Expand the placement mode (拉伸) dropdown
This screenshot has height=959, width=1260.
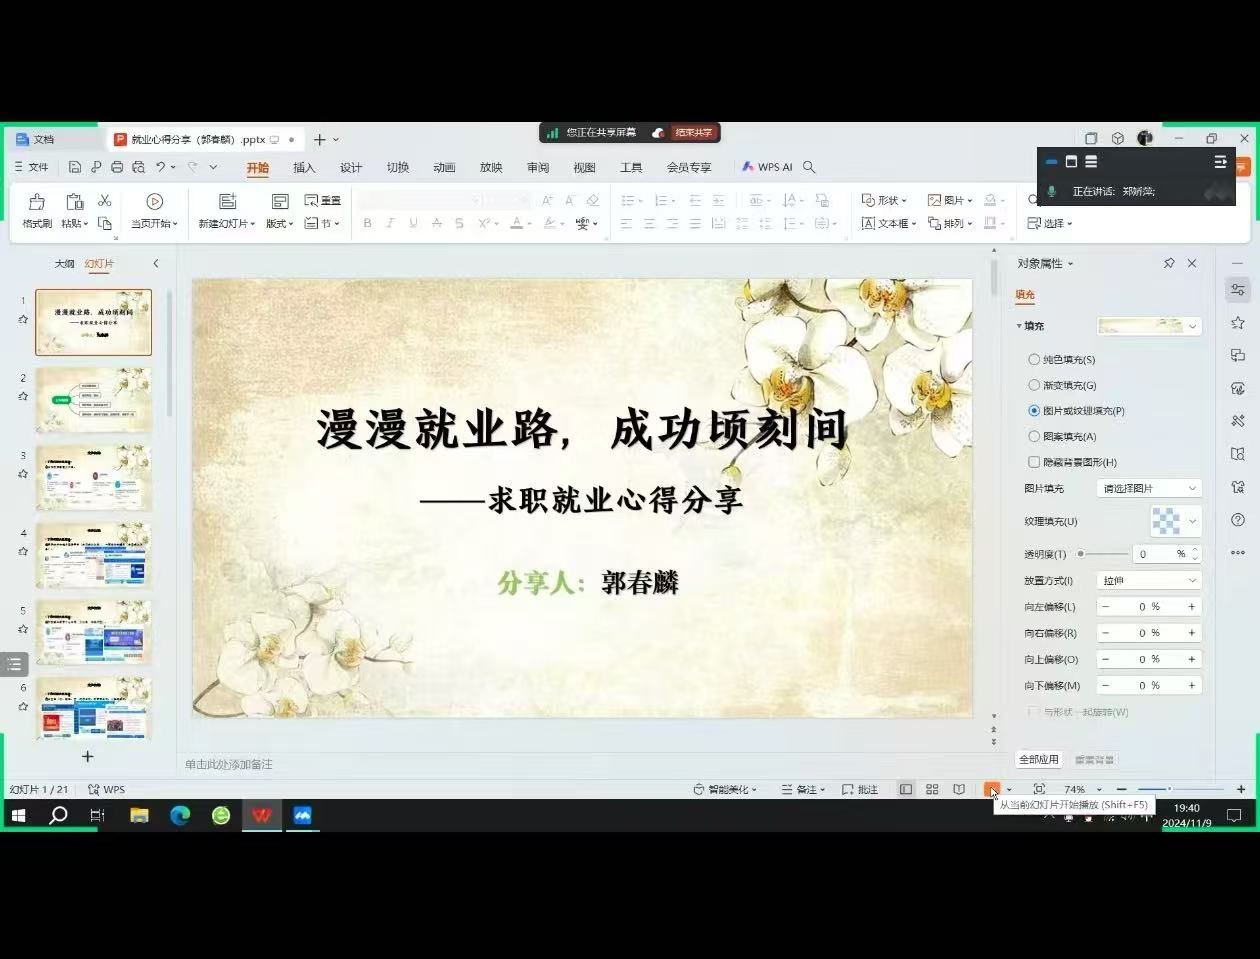pyautogui.click(x=1148, y=580)
